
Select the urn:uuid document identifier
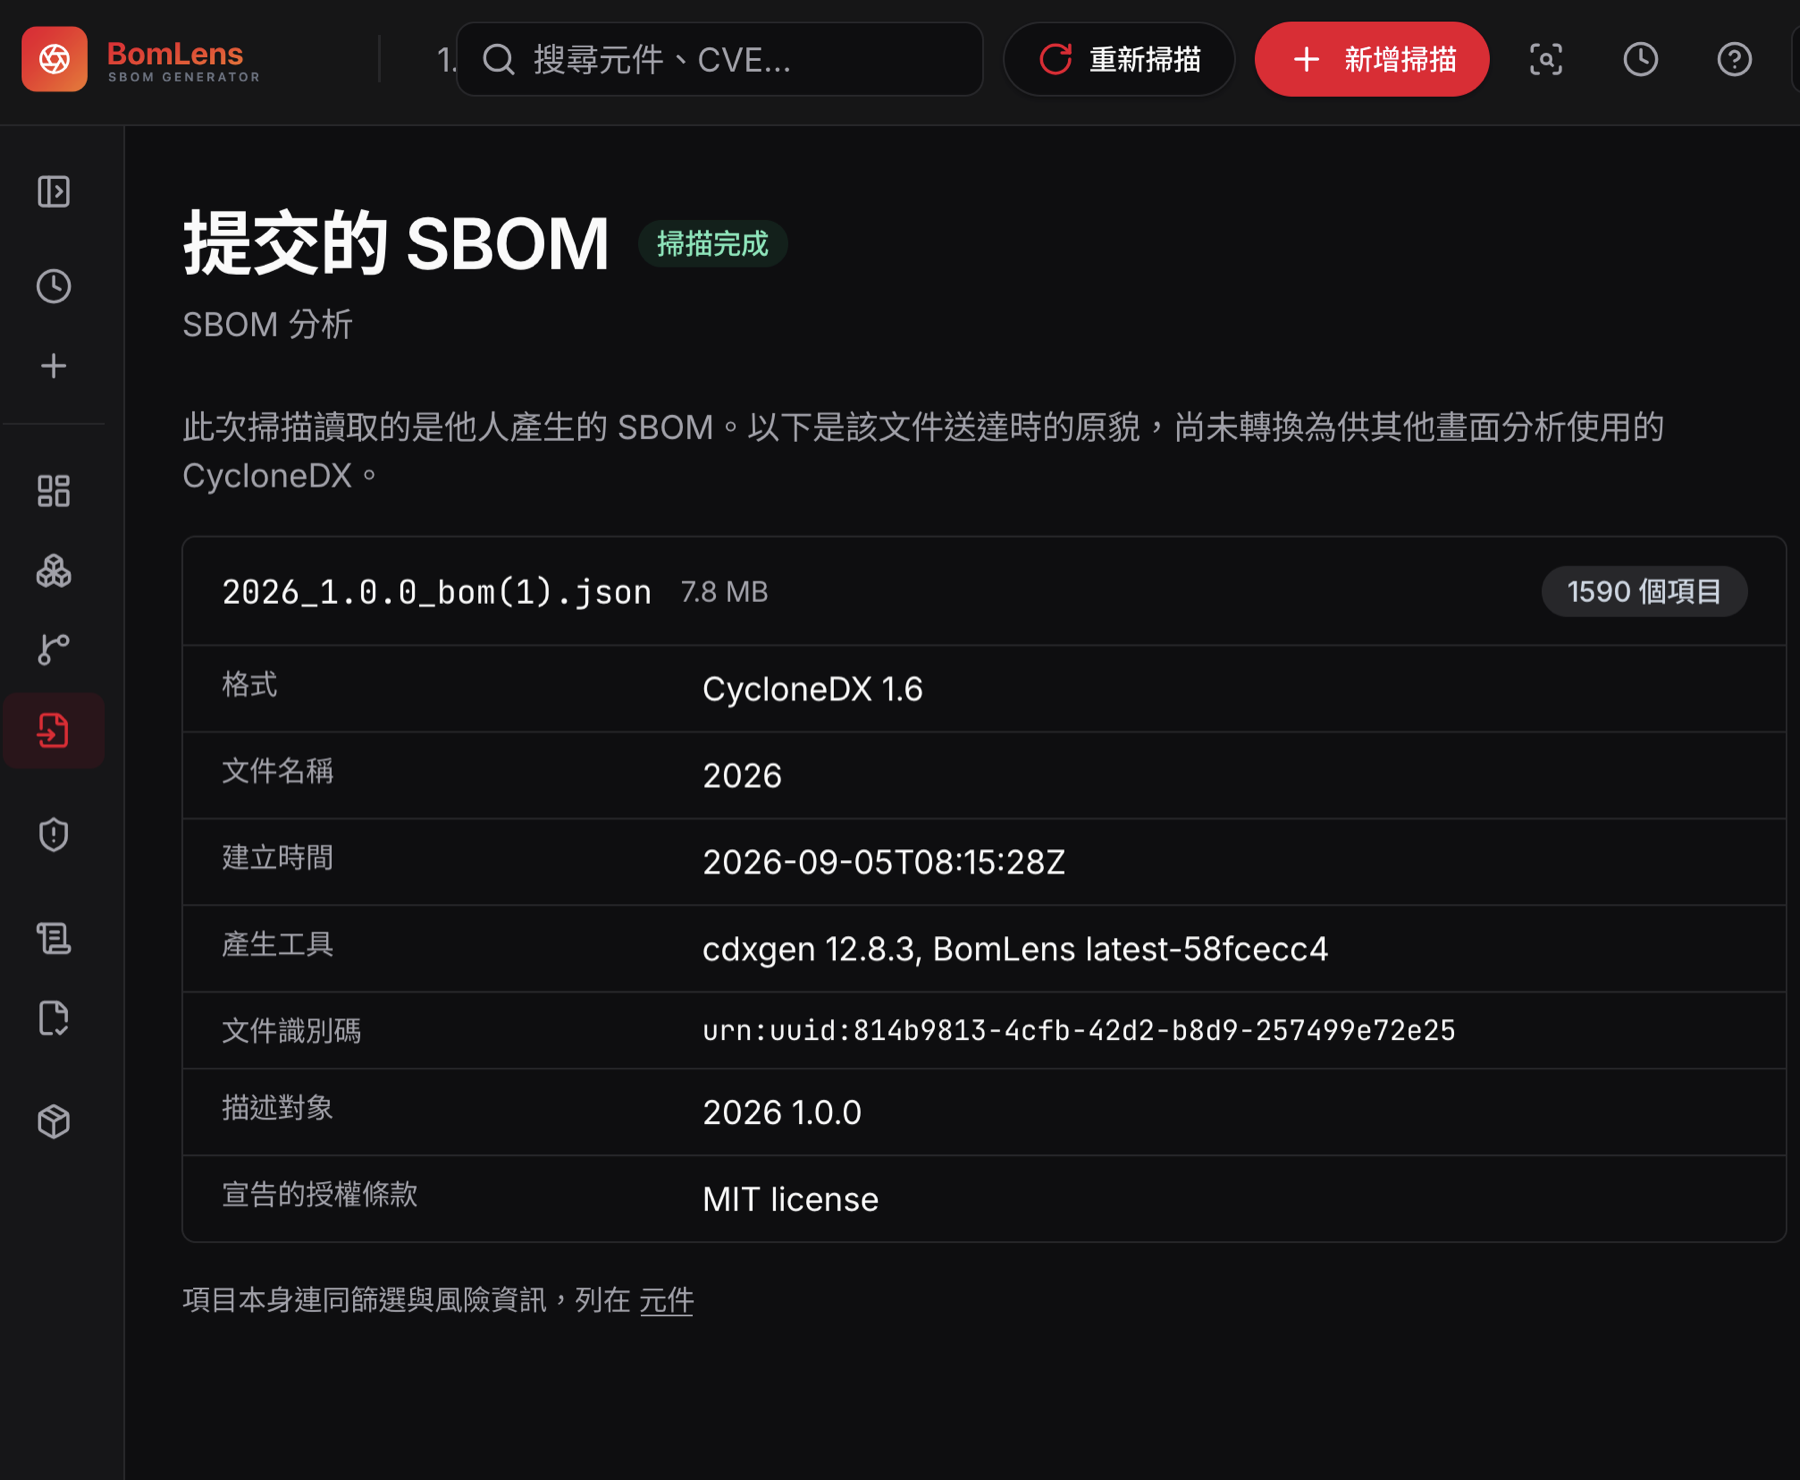1078,1030
